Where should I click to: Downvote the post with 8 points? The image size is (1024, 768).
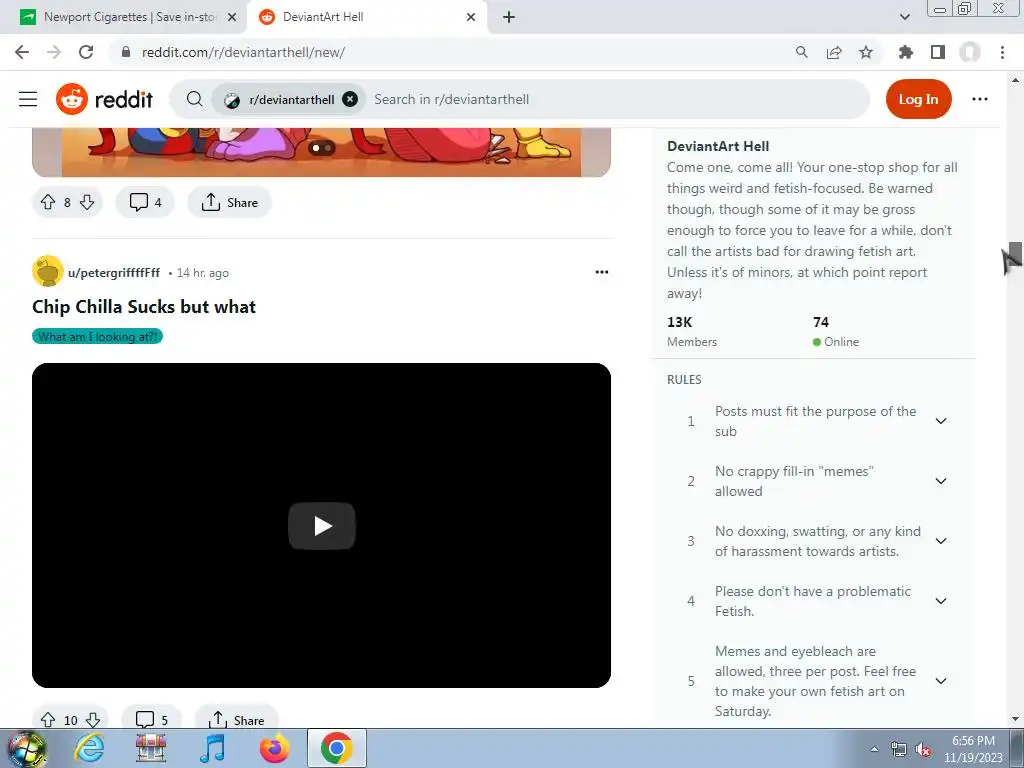(x=87, y=202)
